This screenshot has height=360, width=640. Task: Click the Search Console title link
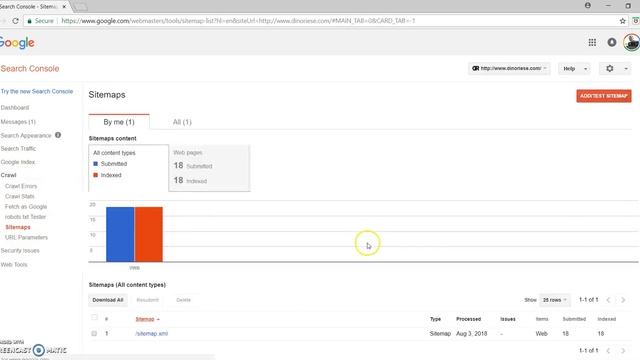point(30,69)
